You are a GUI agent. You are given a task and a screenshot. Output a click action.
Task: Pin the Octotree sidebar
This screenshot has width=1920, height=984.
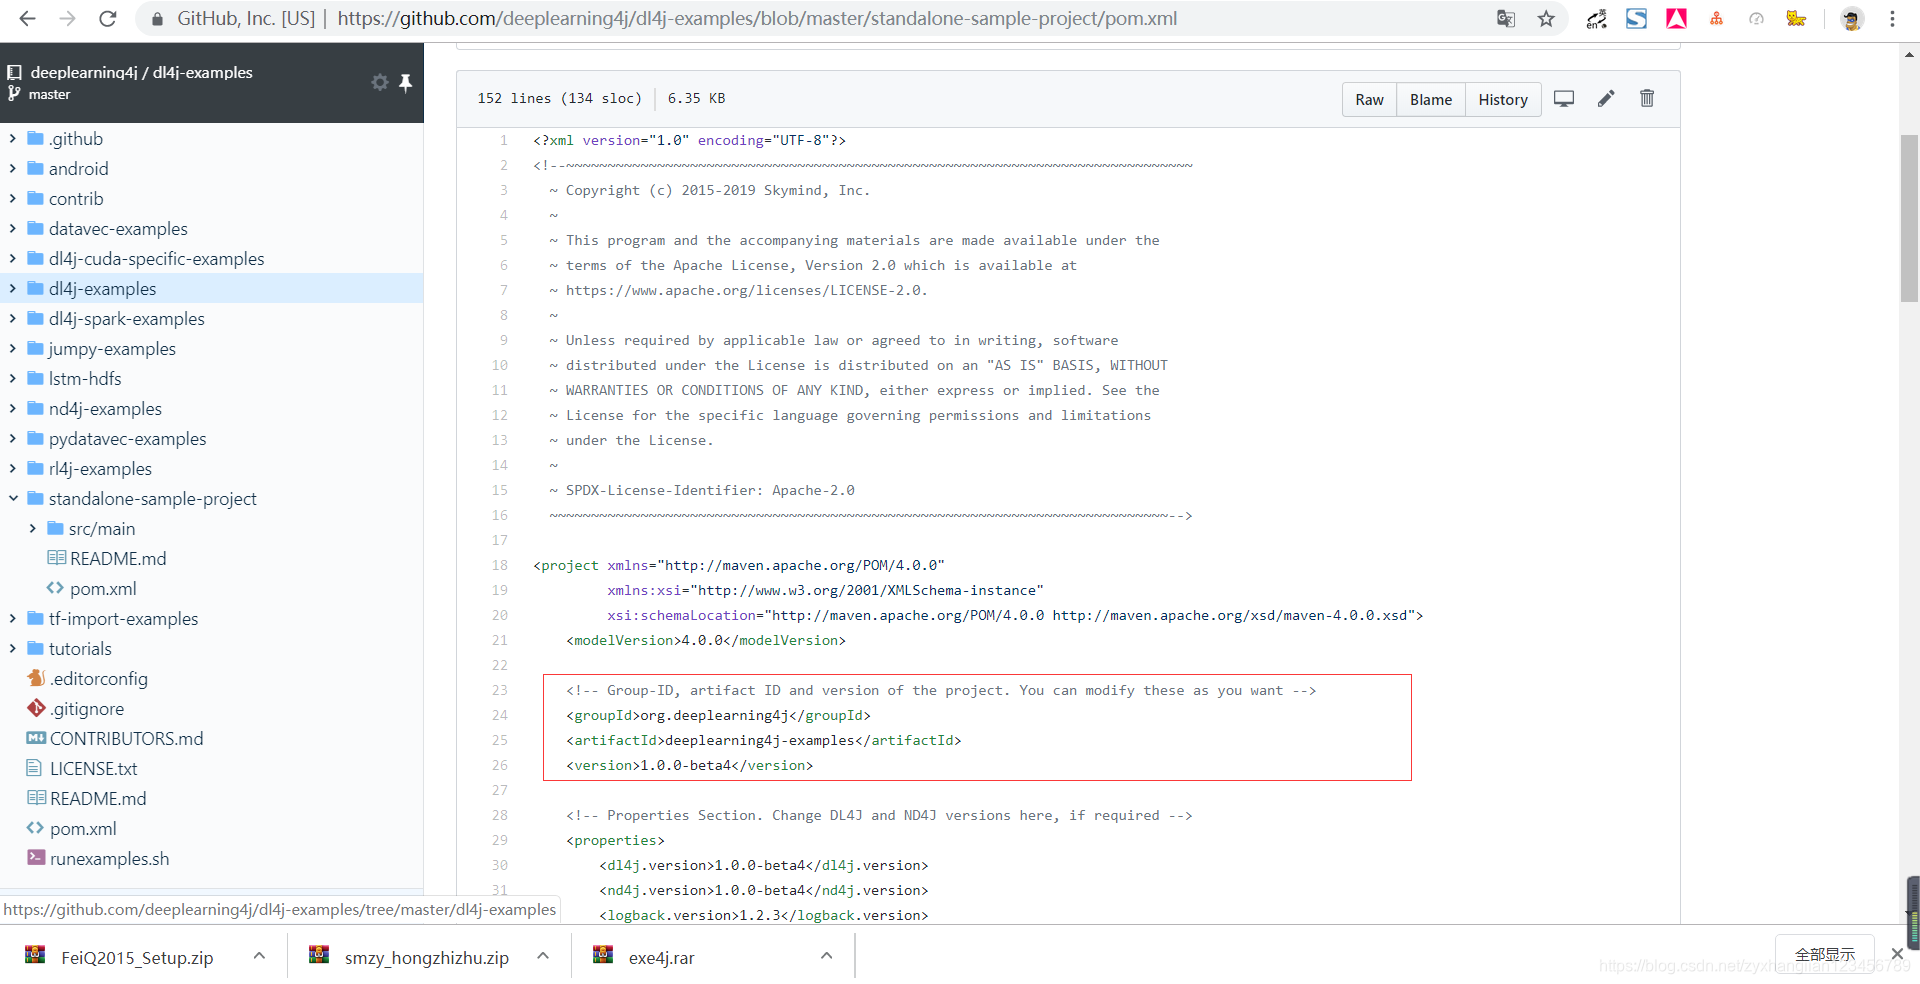[405, 82]
